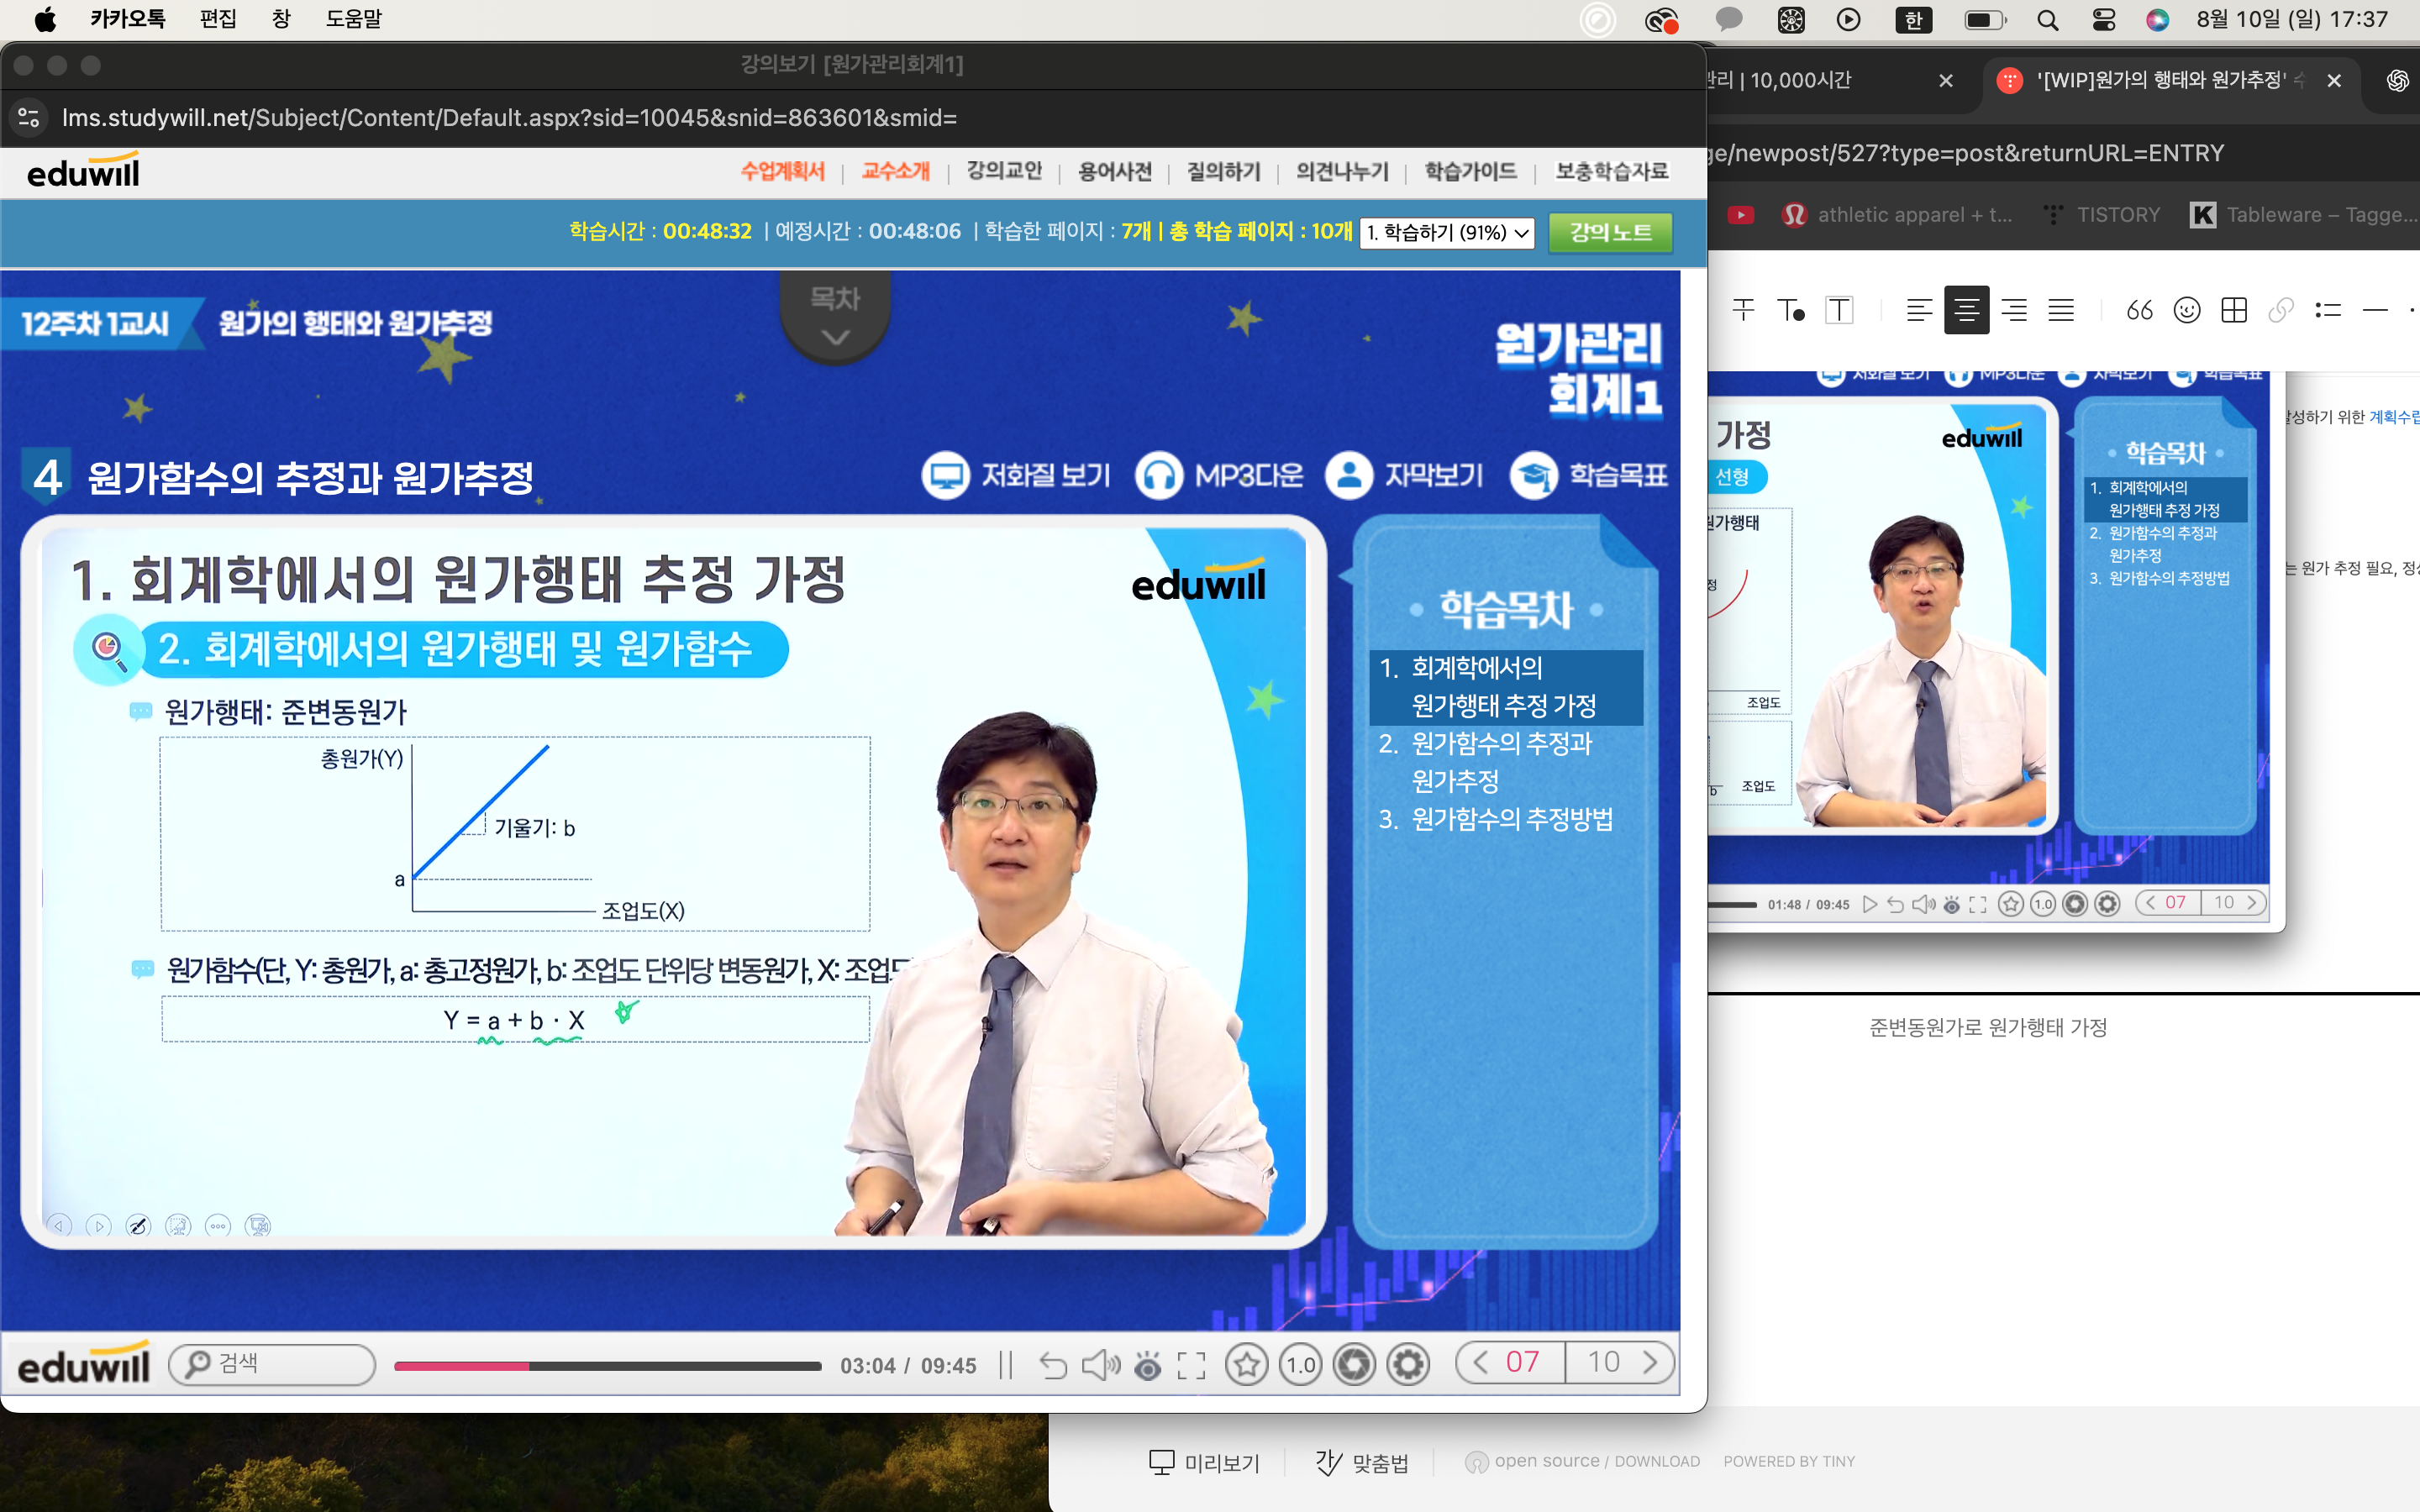Seek on the lecture progress bar

[607, 1366]
